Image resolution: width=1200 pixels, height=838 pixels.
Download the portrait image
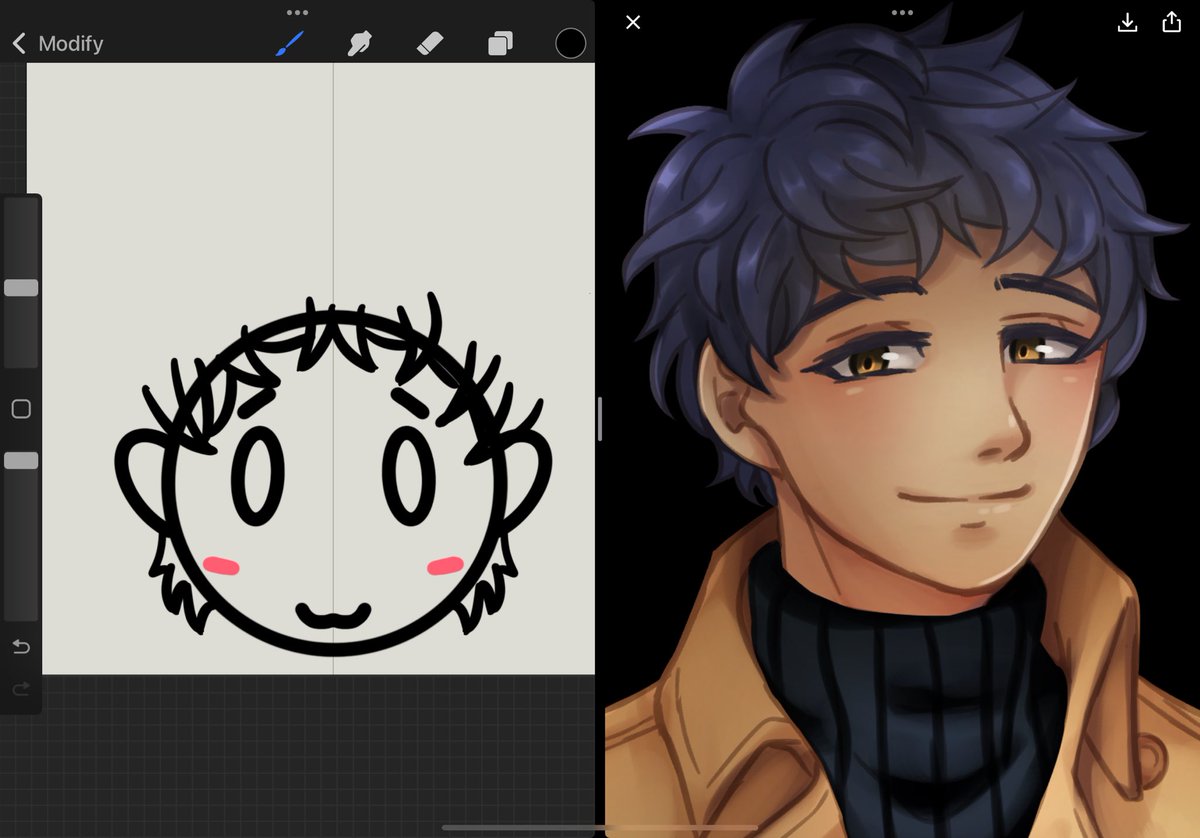[x=1127, y=22]
